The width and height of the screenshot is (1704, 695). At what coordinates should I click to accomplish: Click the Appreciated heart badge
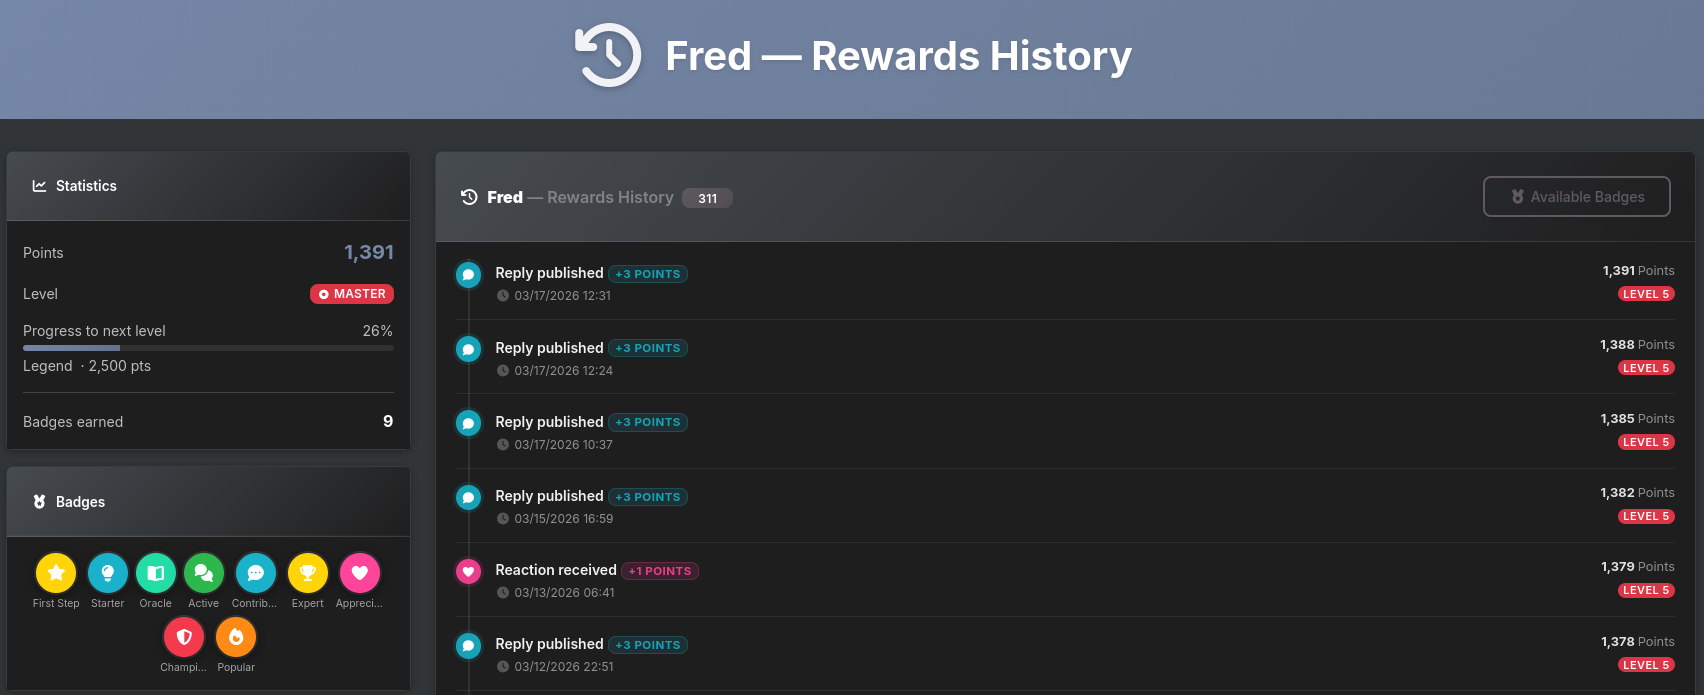point(360,573)
